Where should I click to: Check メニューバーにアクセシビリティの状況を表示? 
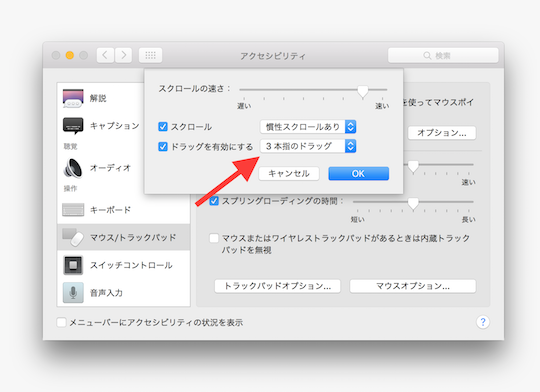(x=61, y=322)
